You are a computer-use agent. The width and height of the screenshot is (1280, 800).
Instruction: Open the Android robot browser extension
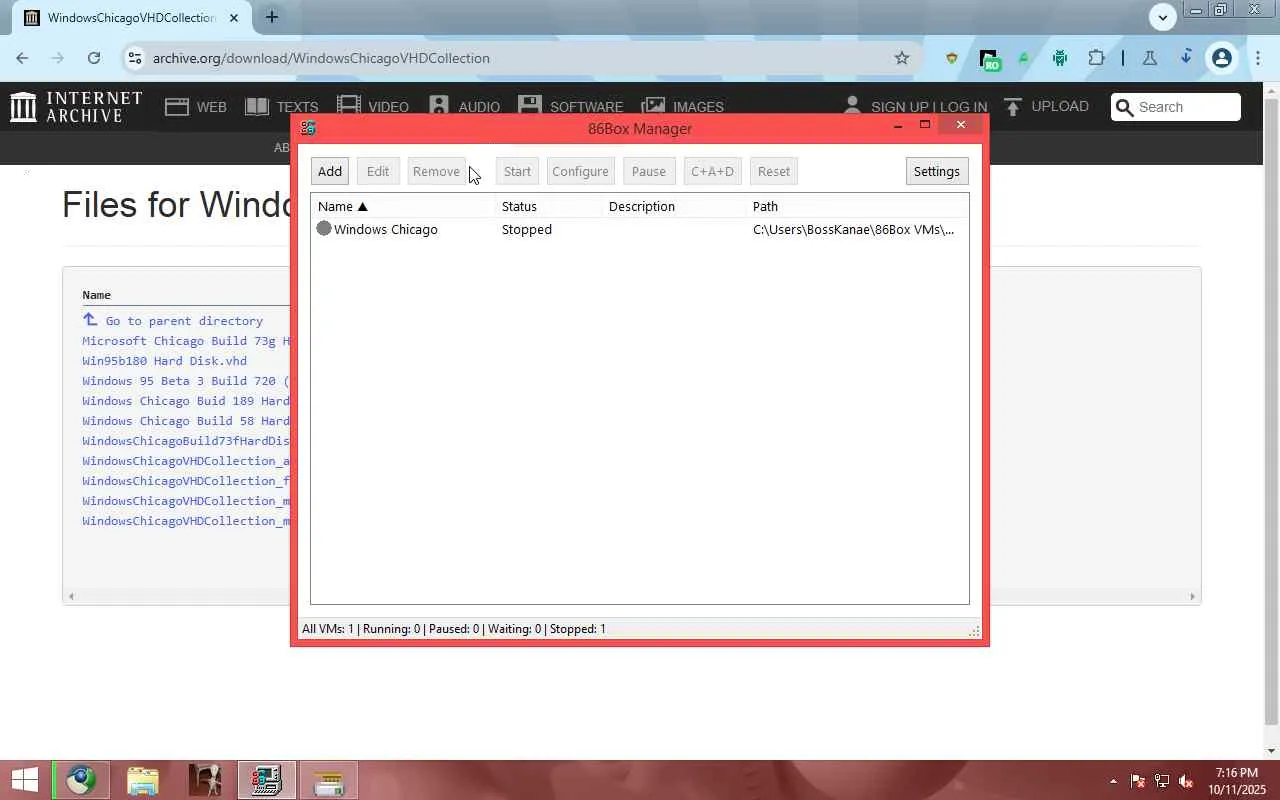[x=1060, y=58]
